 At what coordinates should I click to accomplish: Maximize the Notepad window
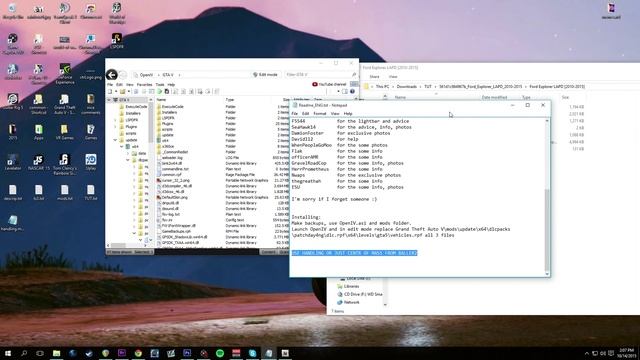click(x=527, y=105)
